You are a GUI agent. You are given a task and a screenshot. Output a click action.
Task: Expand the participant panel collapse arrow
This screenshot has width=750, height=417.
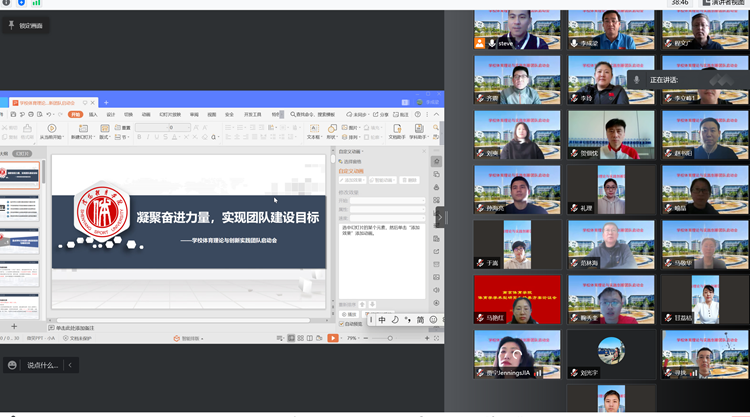[x=439, y=217]
